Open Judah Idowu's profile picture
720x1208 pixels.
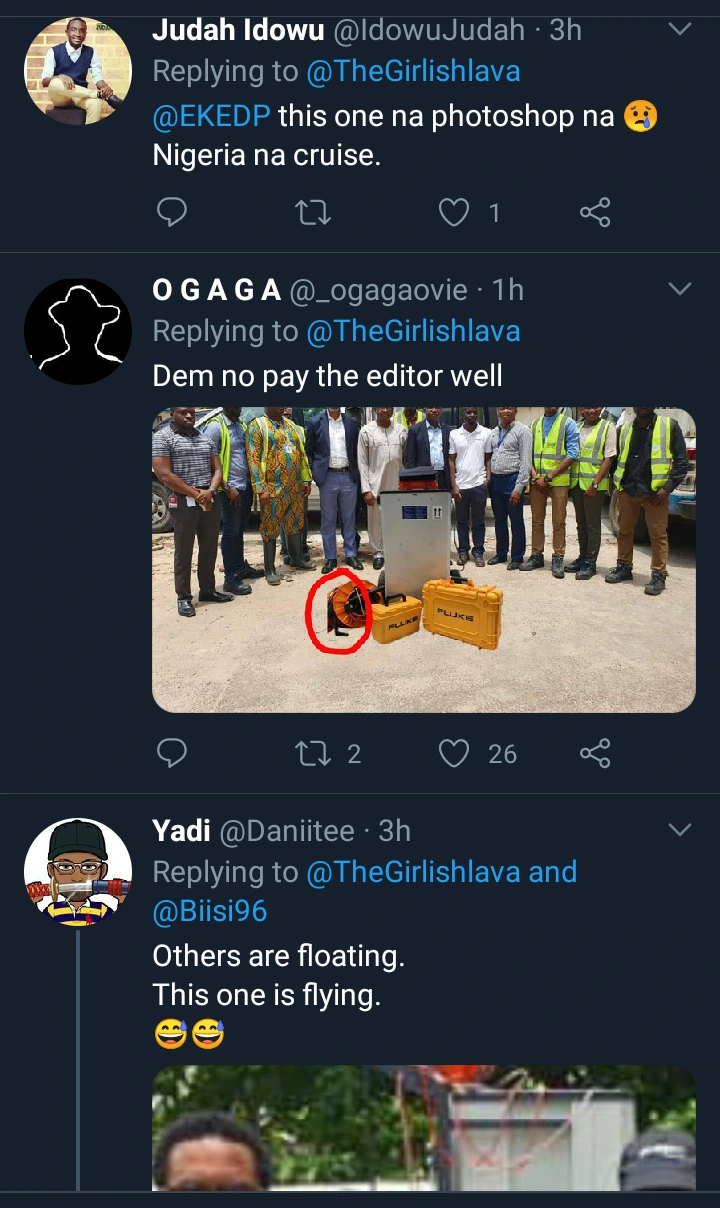(x=77, y=71)
